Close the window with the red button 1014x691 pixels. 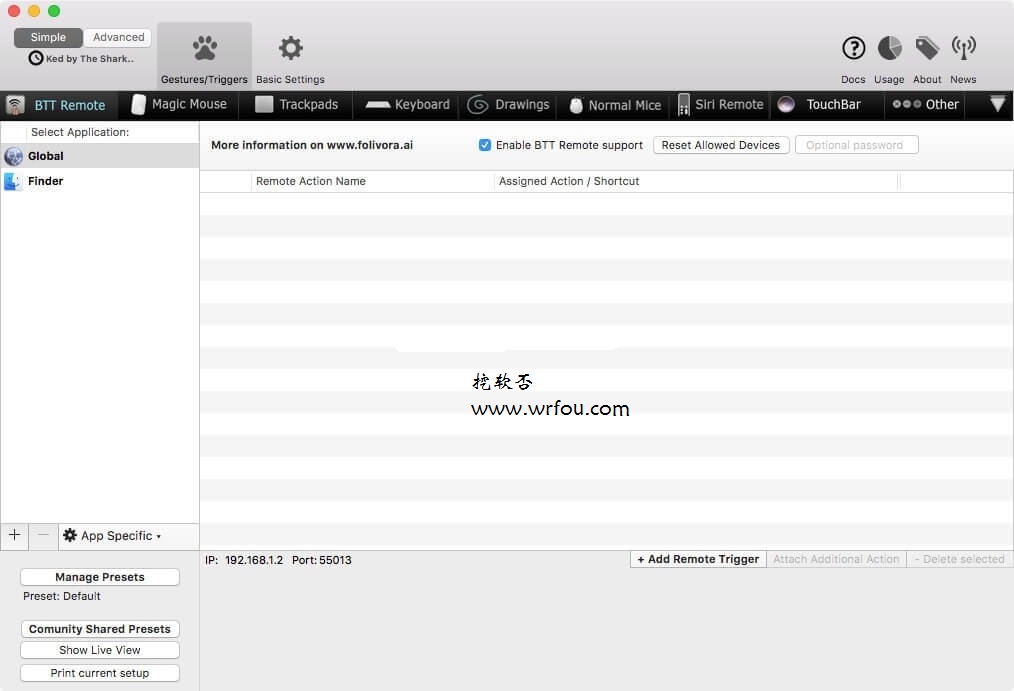(x=14, y=11)
